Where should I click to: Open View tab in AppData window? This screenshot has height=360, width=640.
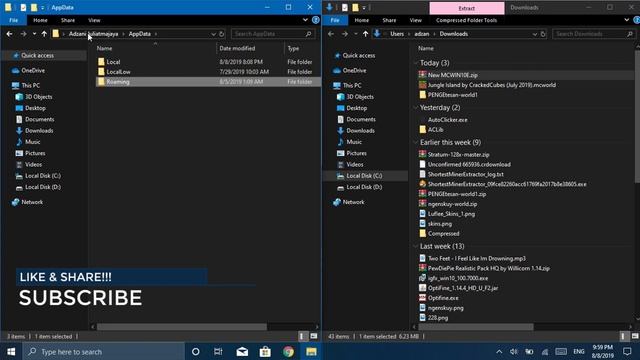pos(94,20)
